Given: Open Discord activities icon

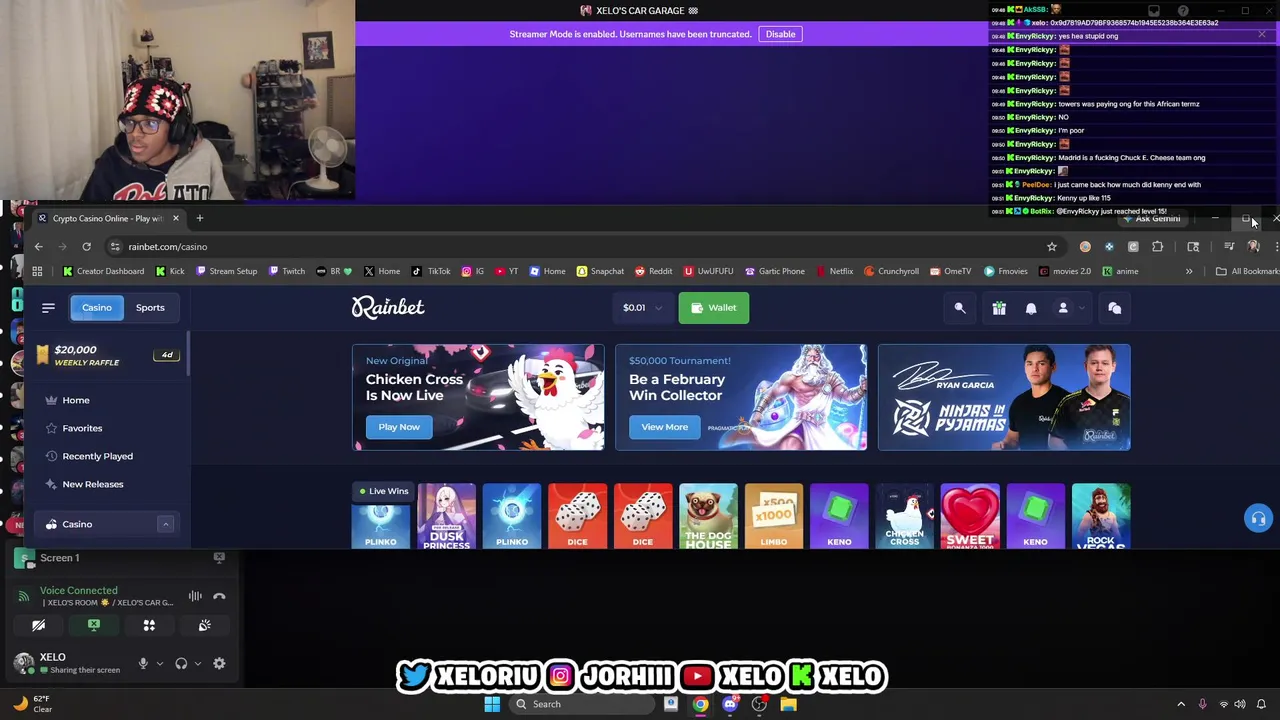Looking at the screenshot, I should [149, 626].
